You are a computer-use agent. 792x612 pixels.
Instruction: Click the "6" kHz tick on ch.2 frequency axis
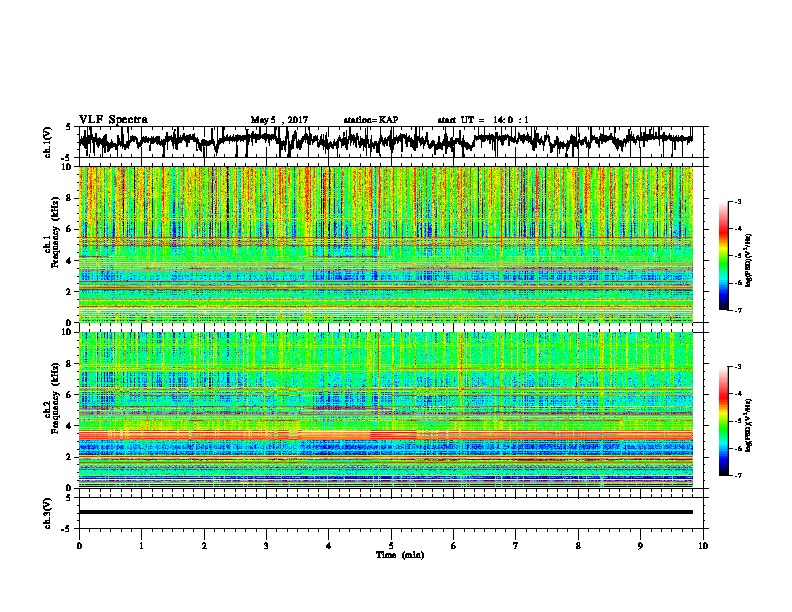click(69, 395)
